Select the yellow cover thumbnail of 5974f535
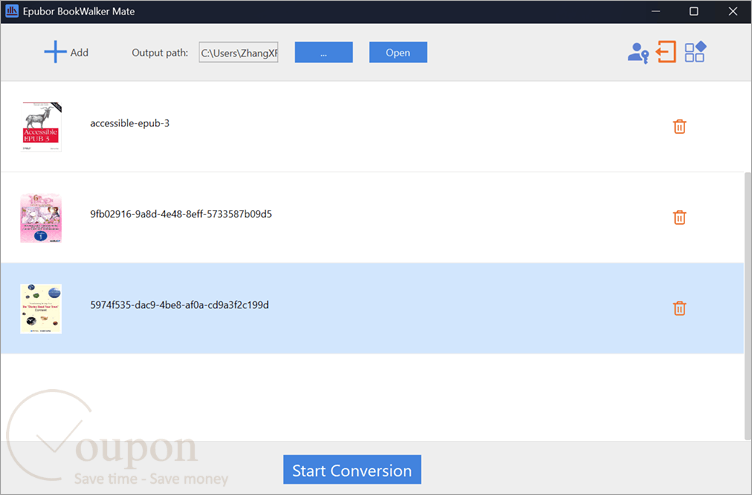Image resolution: width=752 pixels, height=495 pixels. [x=41, y=308]
